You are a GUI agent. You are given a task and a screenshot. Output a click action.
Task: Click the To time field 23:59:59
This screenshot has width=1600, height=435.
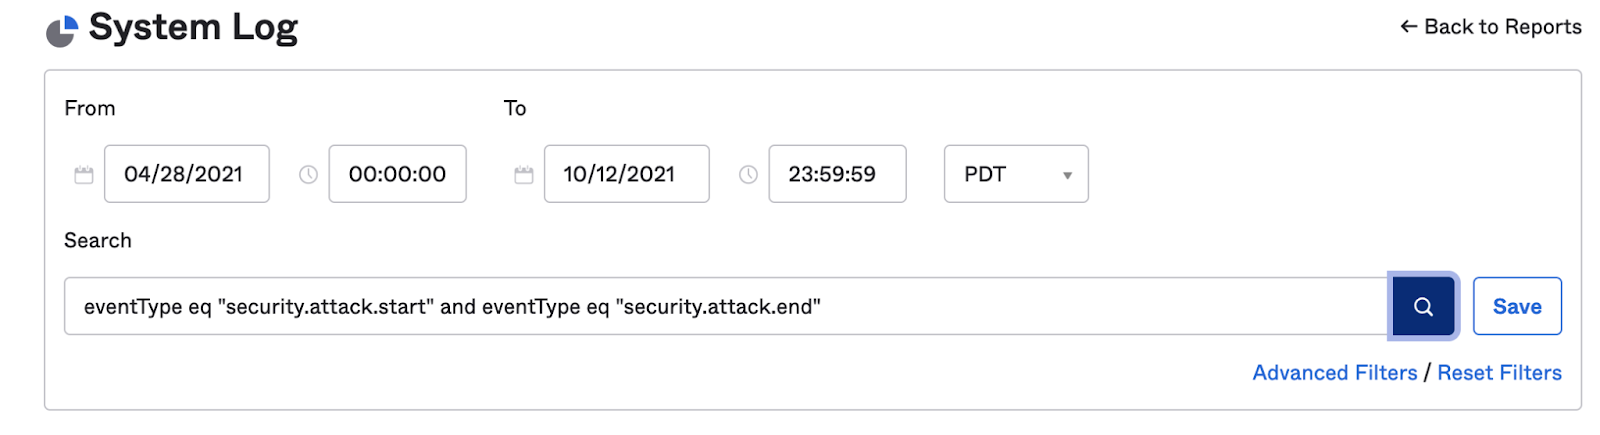coord(837,175)
